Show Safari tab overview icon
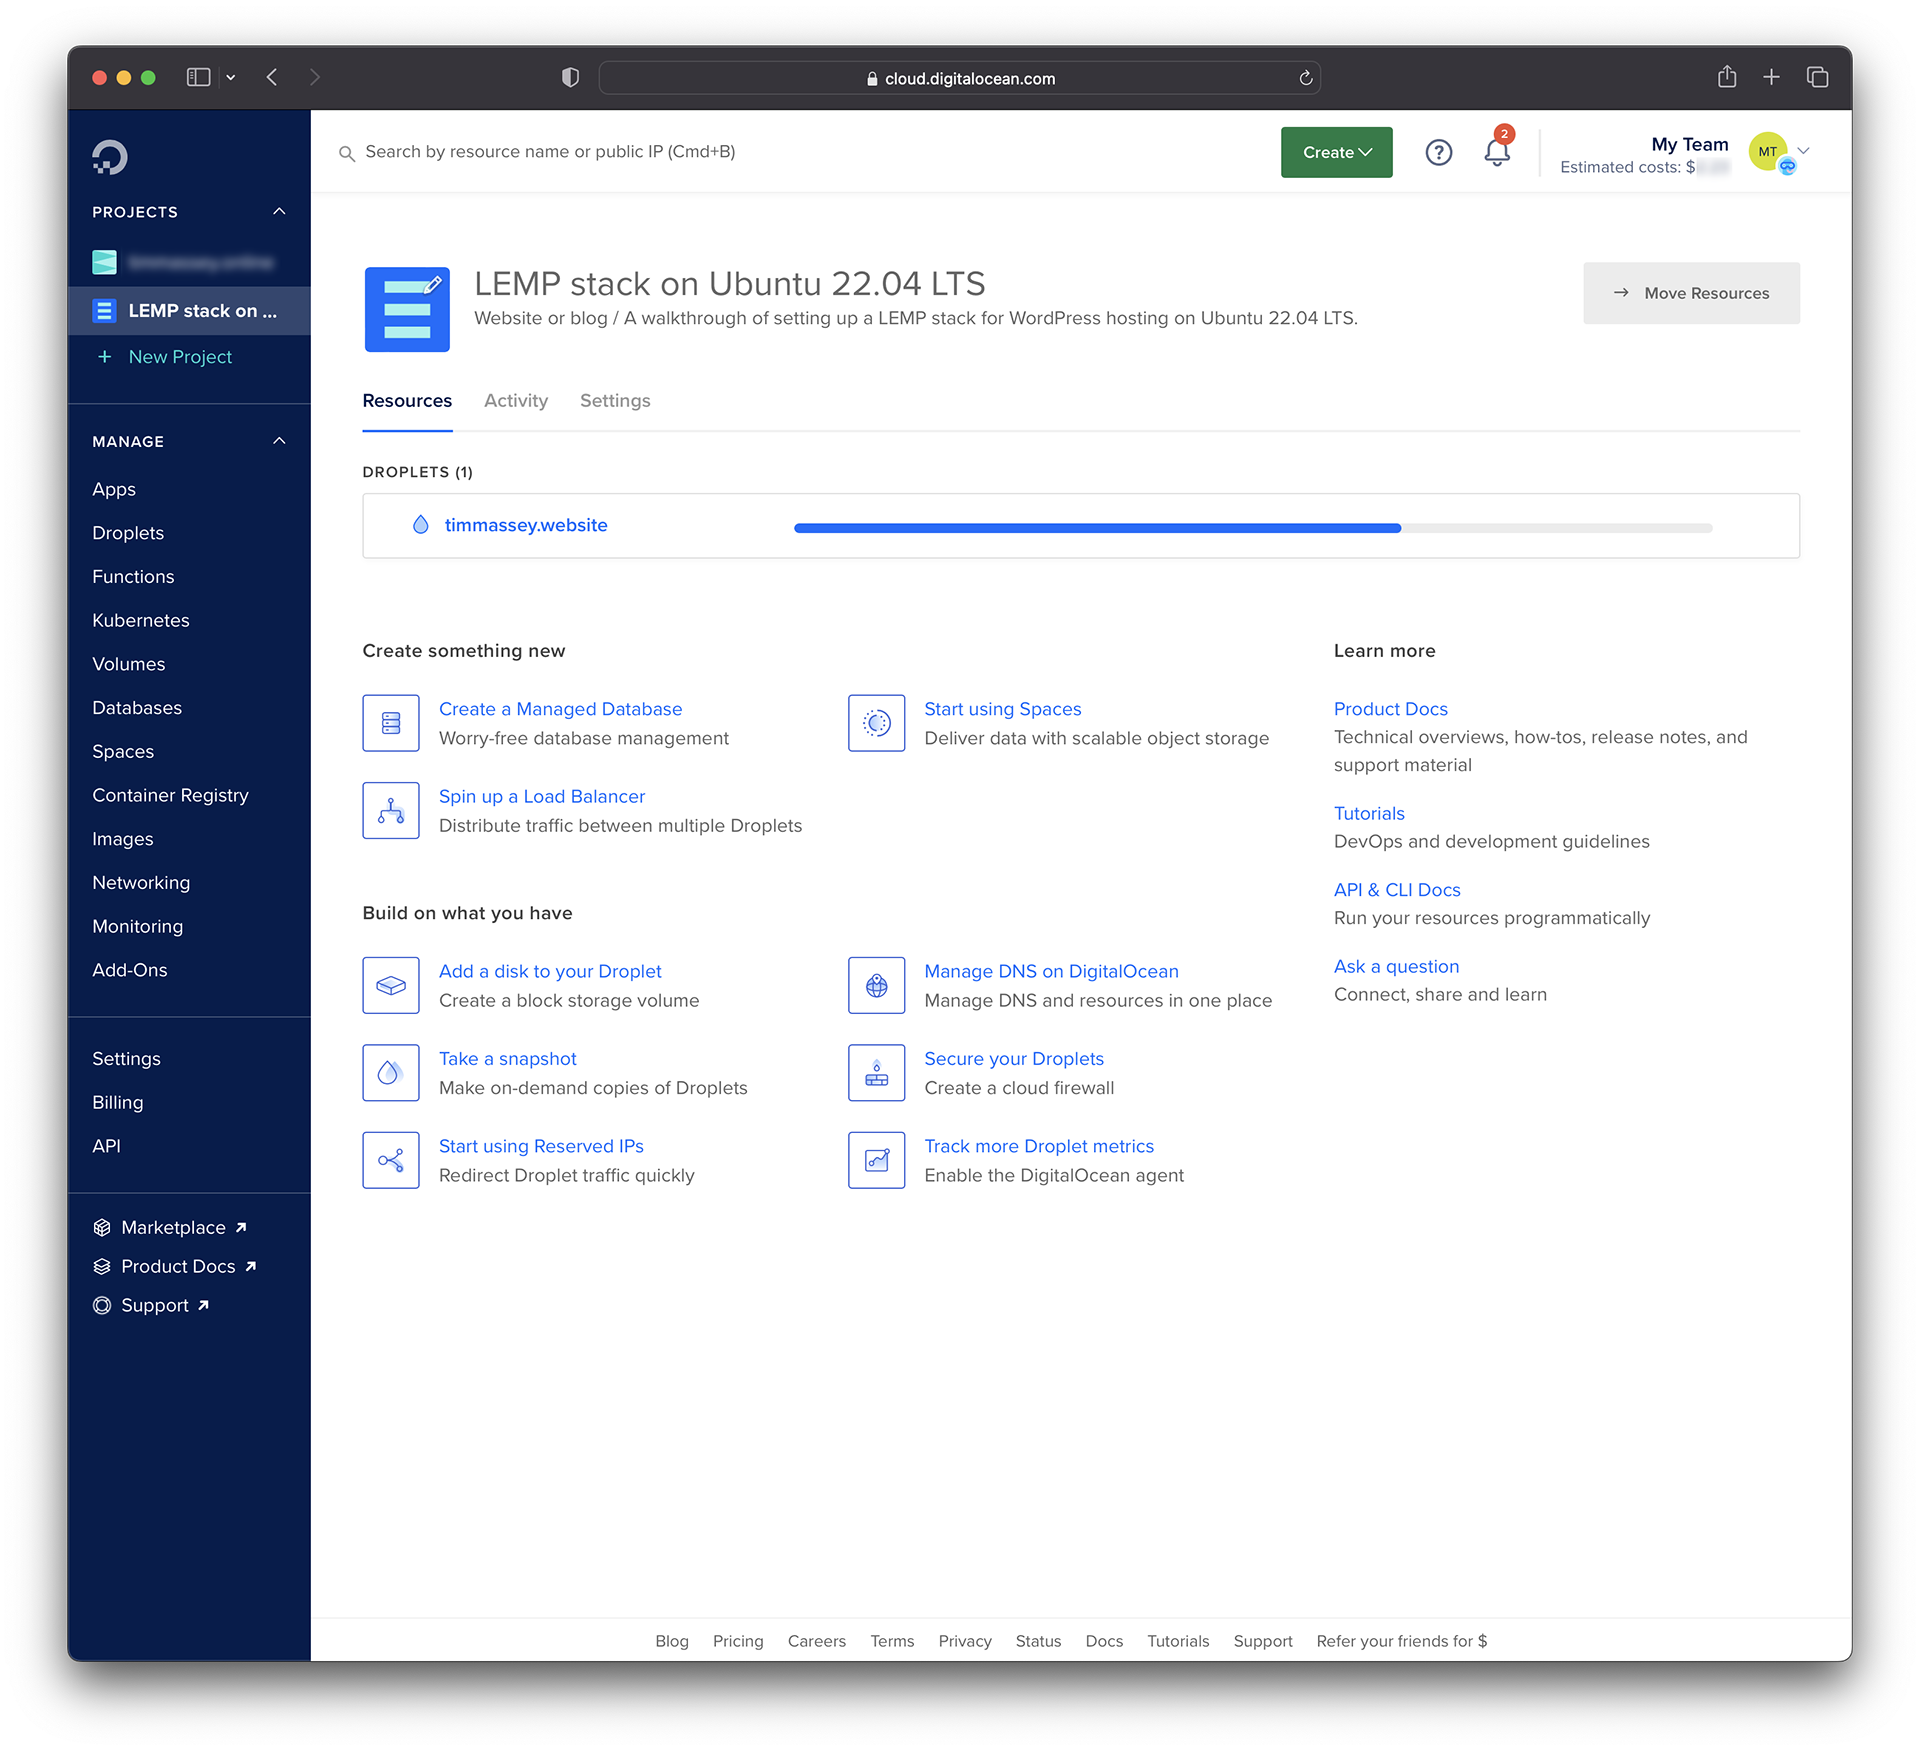 pyautogui.click(x=1817, y=77)
